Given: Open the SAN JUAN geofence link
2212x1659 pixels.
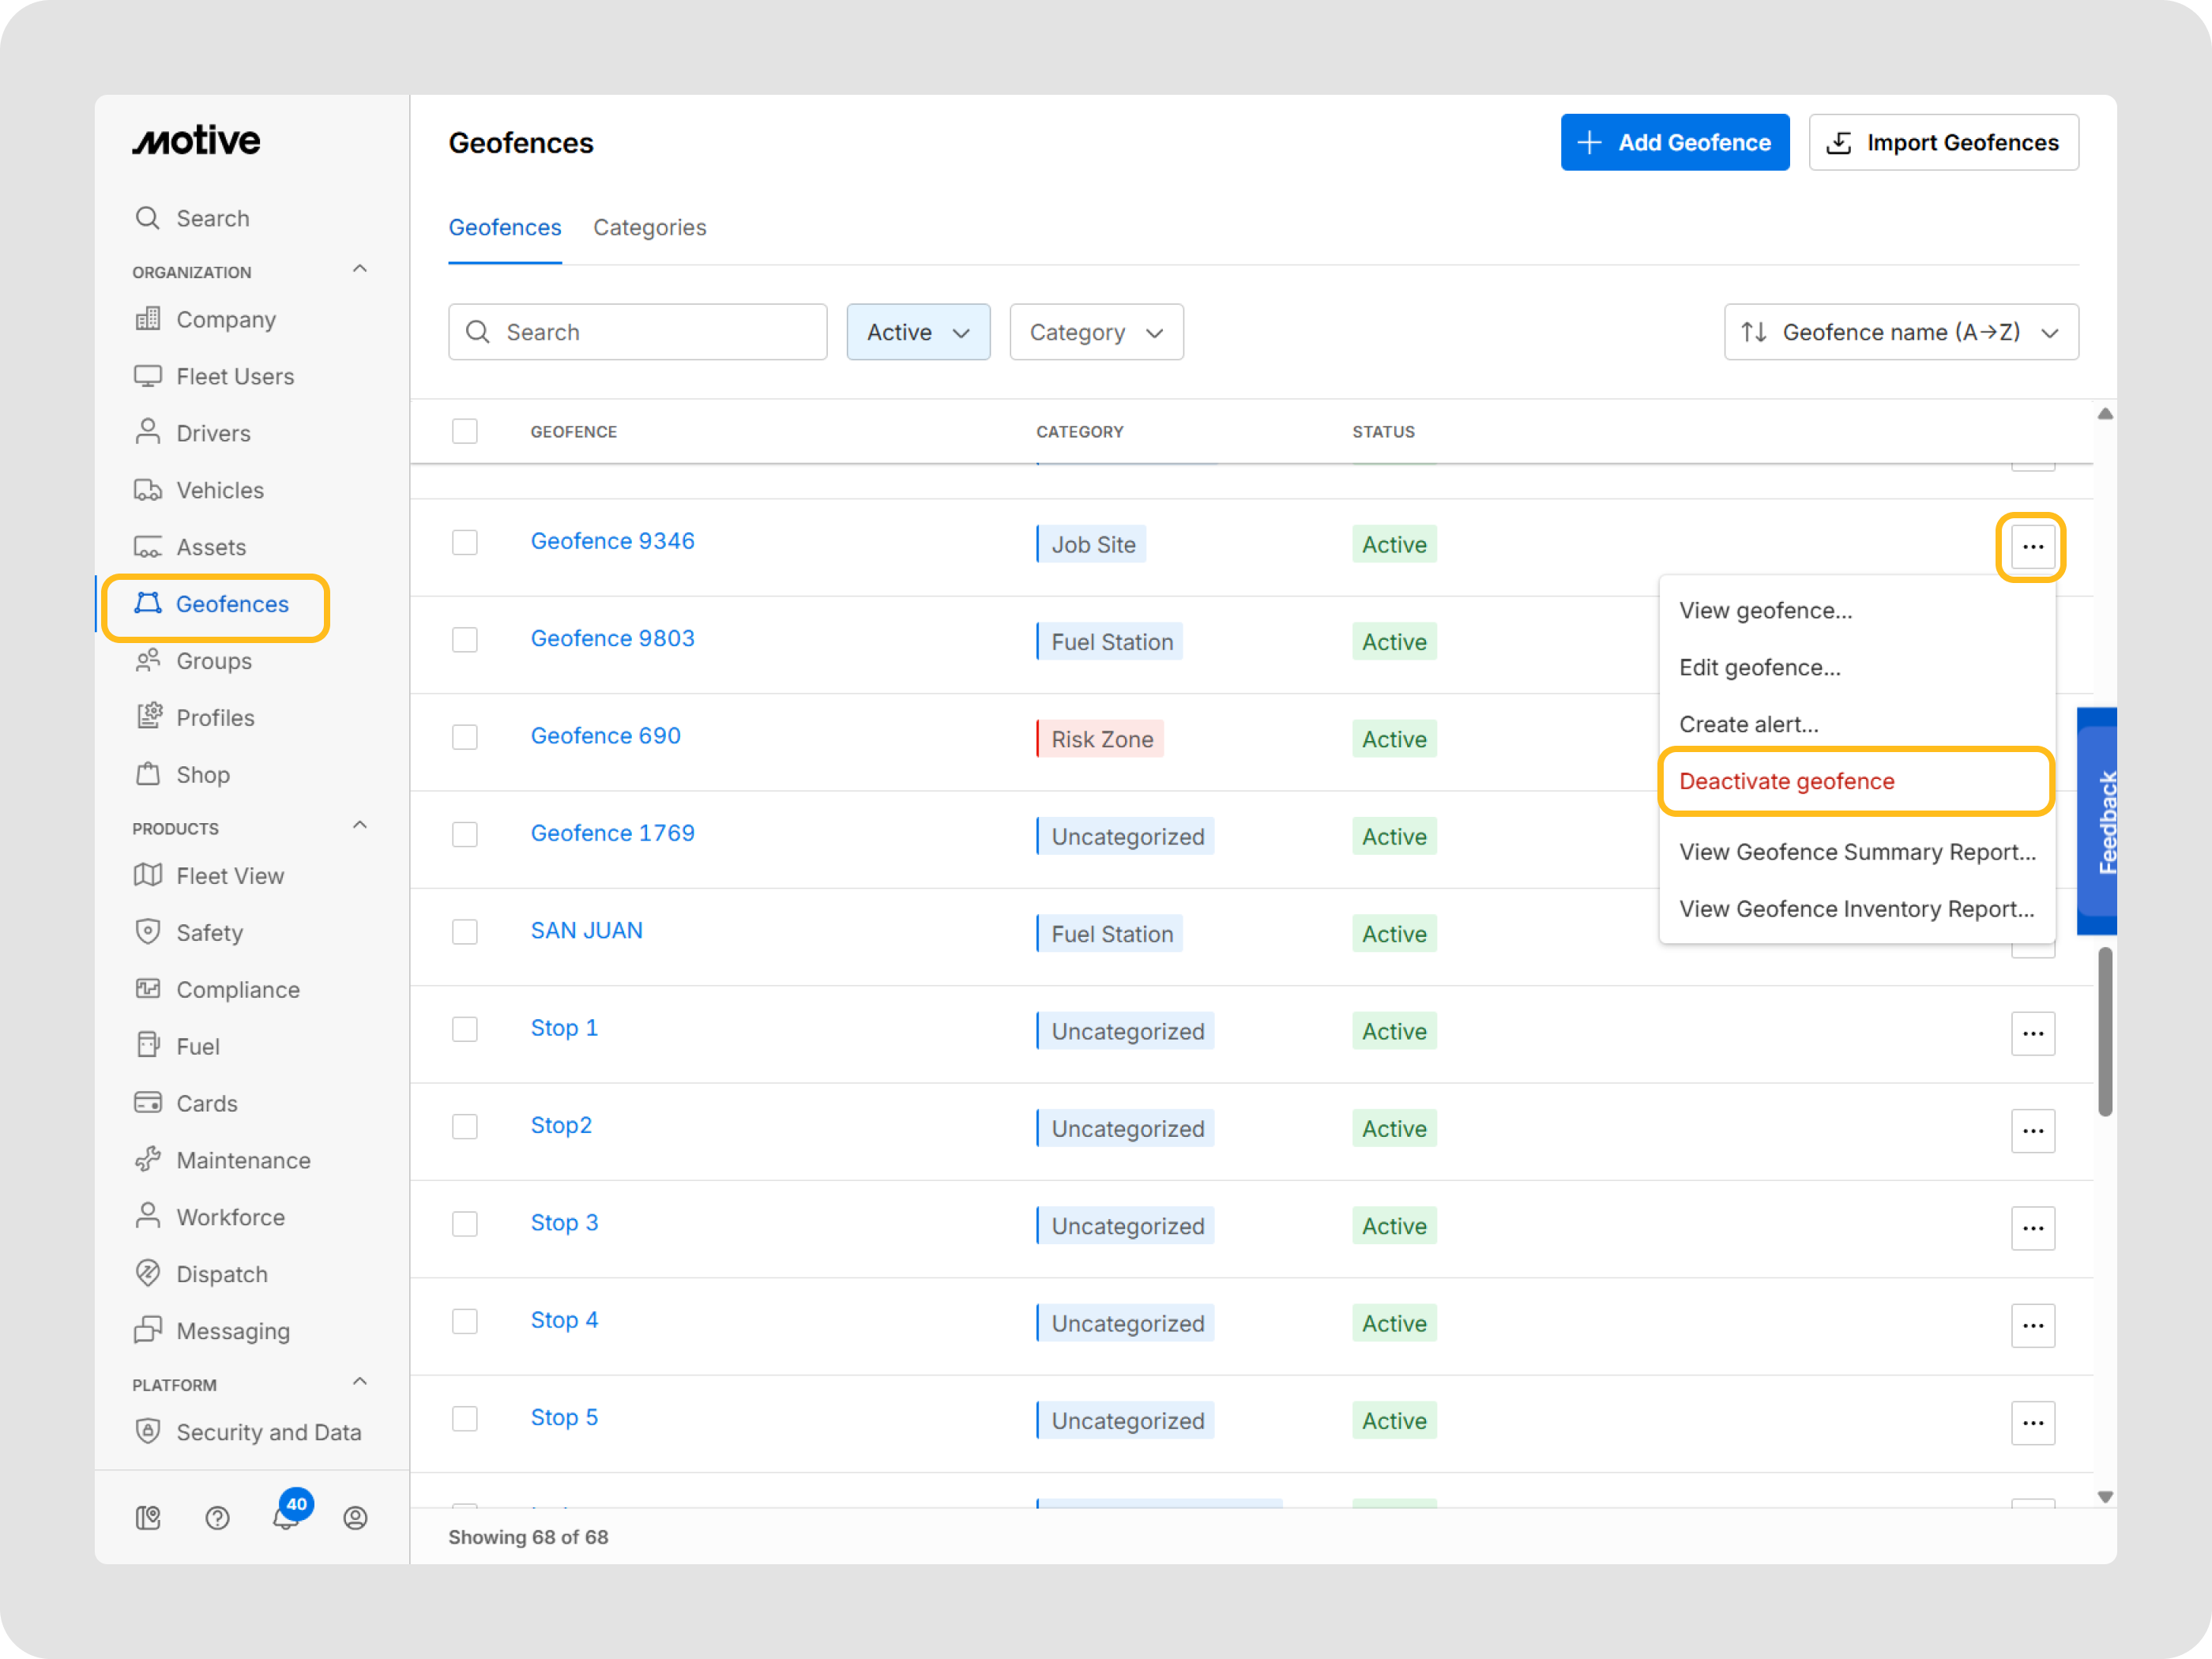Looking at the screenshot, I should pos(586,930).
